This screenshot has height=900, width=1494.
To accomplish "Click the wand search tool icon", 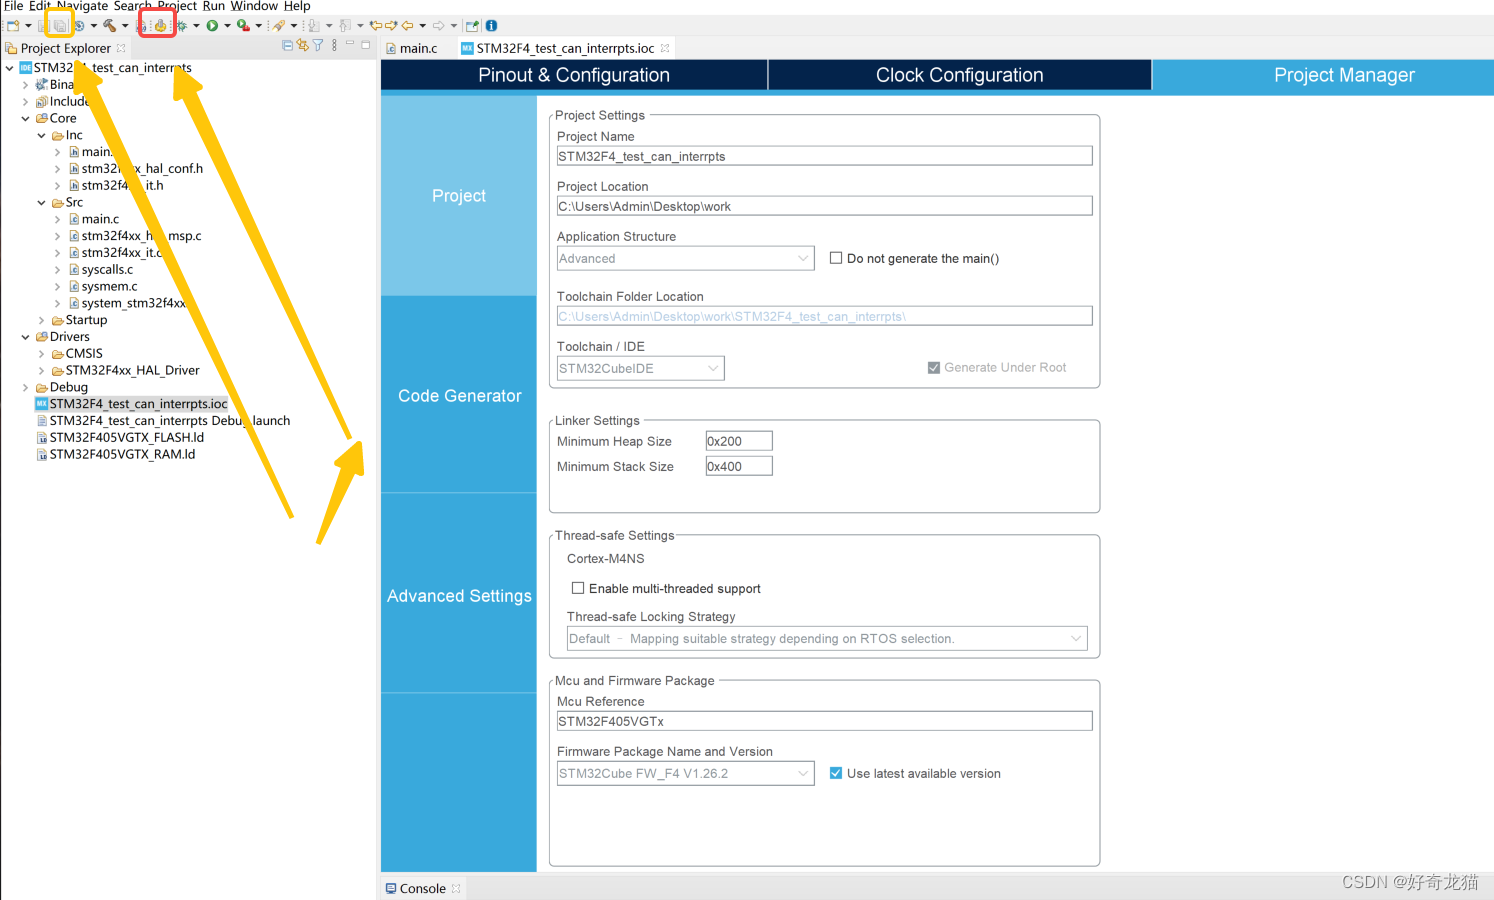I will pos(279,26).
